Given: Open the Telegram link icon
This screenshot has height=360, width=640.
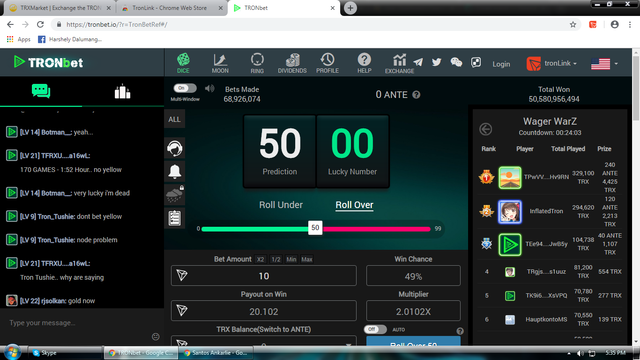Looking at the screenshot, I should click(418, 62).
